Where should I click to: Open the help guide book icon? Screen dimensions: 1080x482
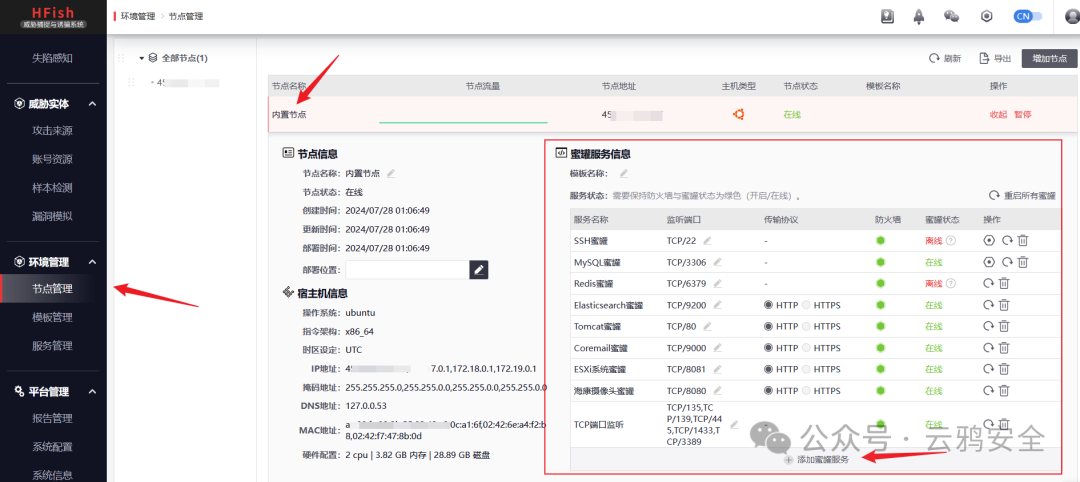[x=887, y=17]
